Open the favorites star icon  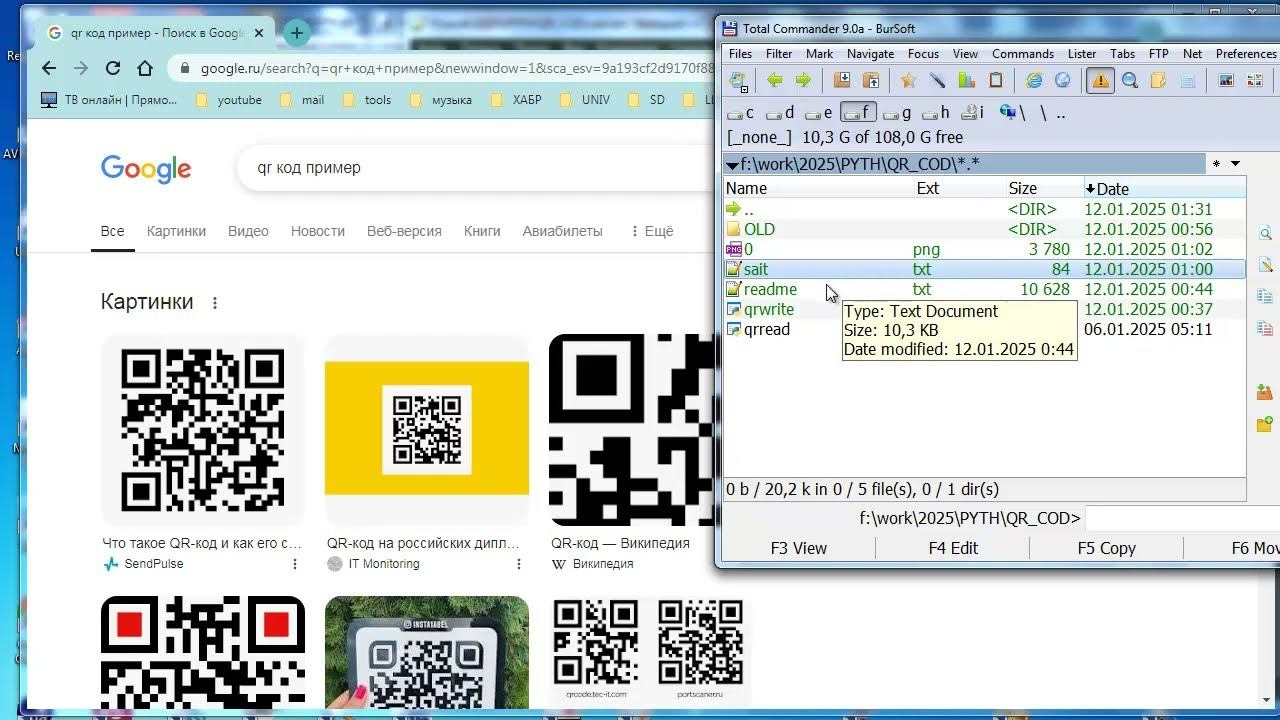[x=908, y=81]
